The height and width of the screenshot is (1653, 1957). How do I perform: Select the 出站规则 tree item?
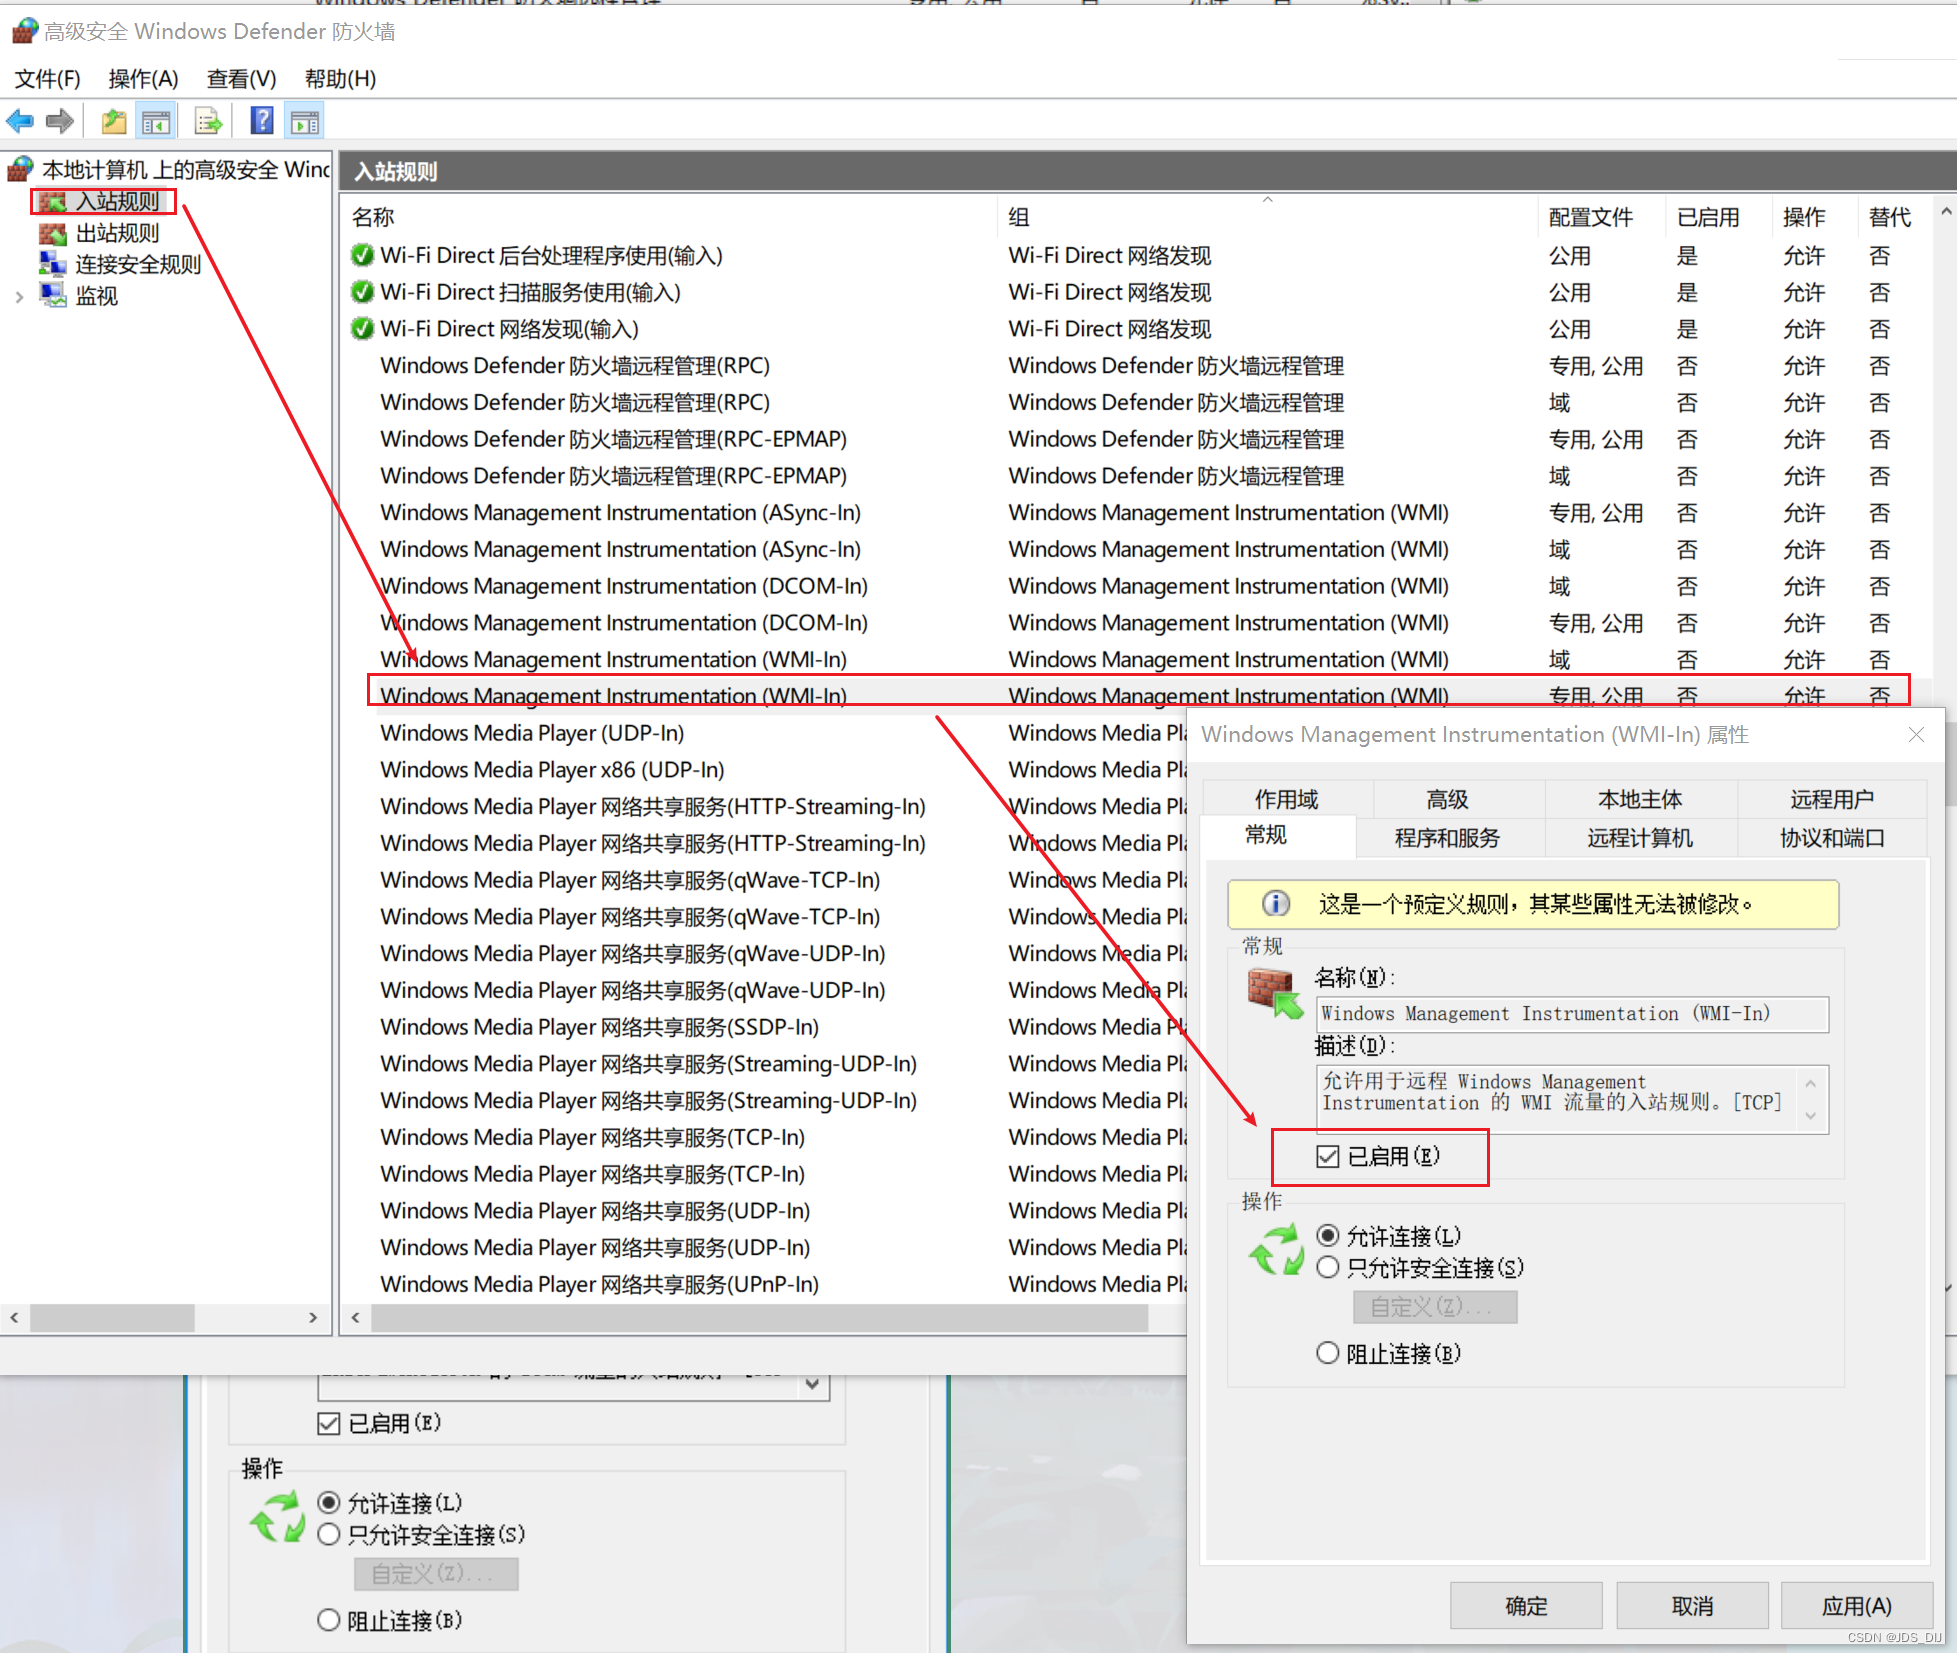point(116,233)
